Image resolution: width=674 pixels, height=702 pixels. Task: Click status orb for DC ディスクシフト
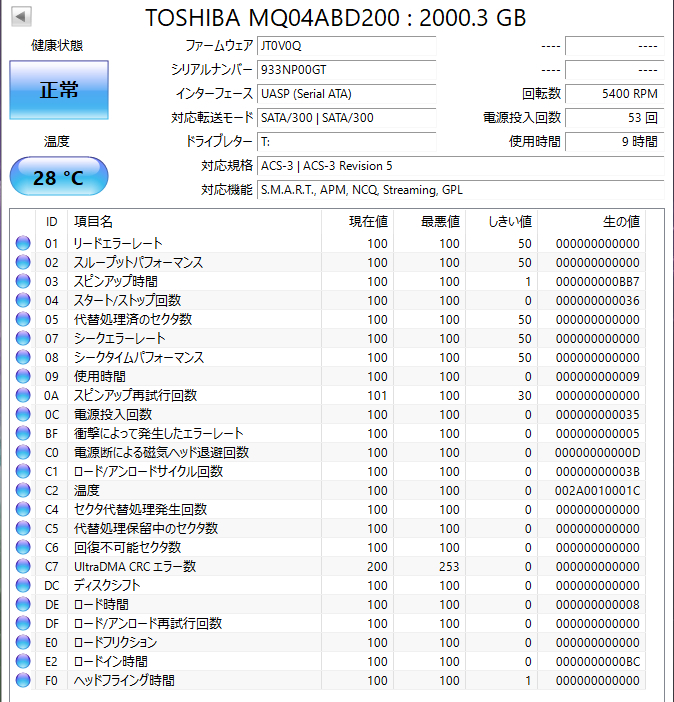coord(23,586)
